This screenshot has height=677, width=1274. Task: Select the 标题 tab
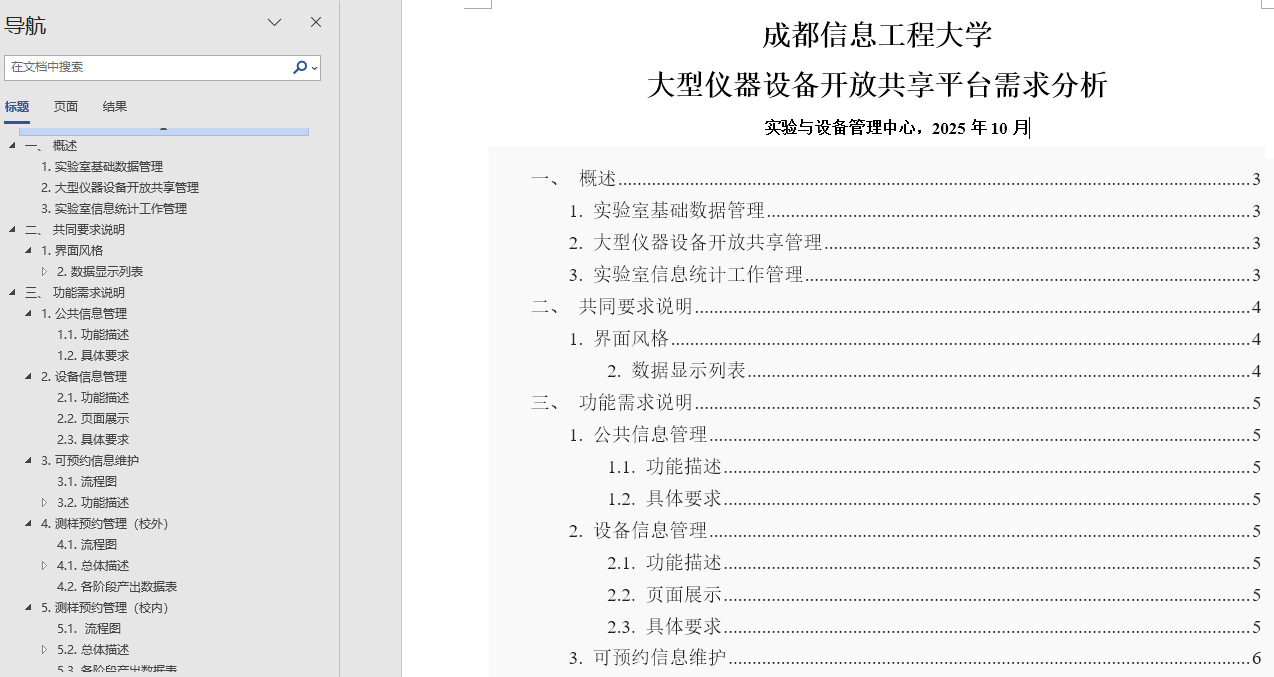(x=17, y=107)
